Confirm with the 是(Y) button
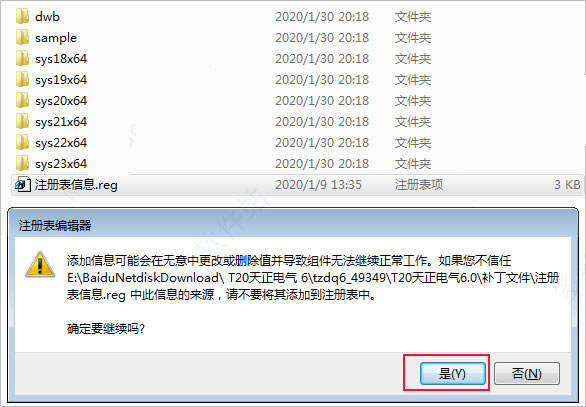This screenshot has height=407, width=586. click(453, 373)
